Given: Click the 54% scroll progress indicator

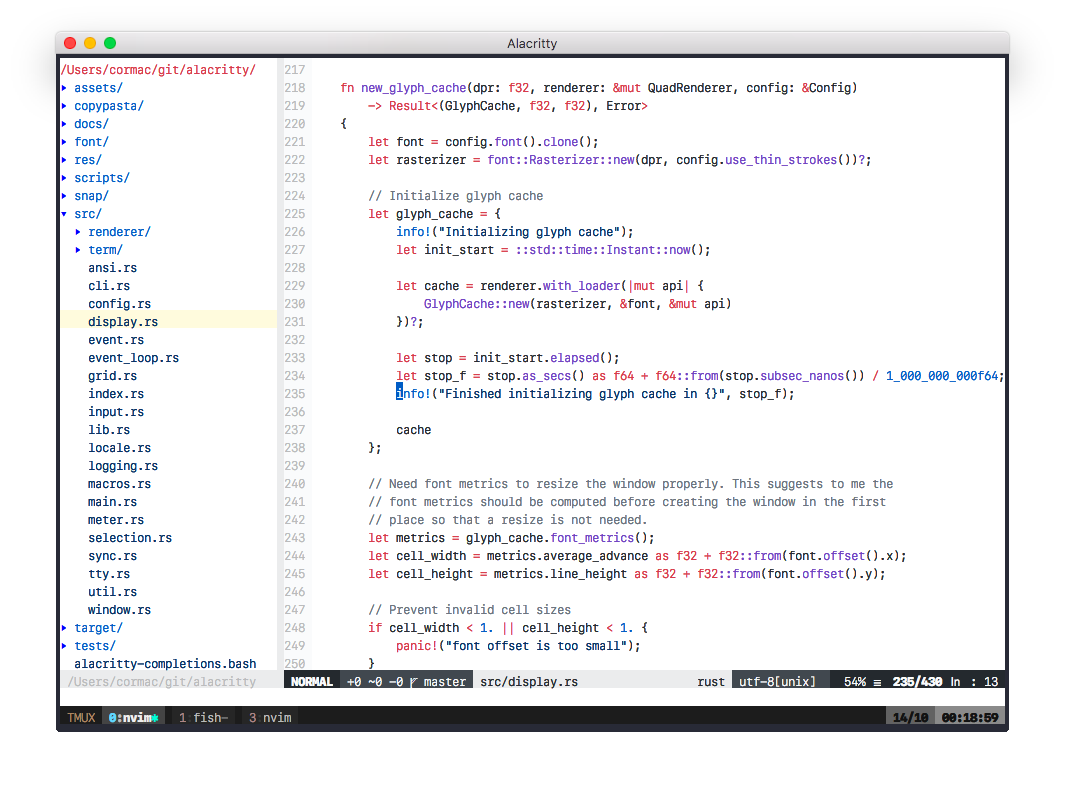Looking at the screenshot, I should pos(851,681).
